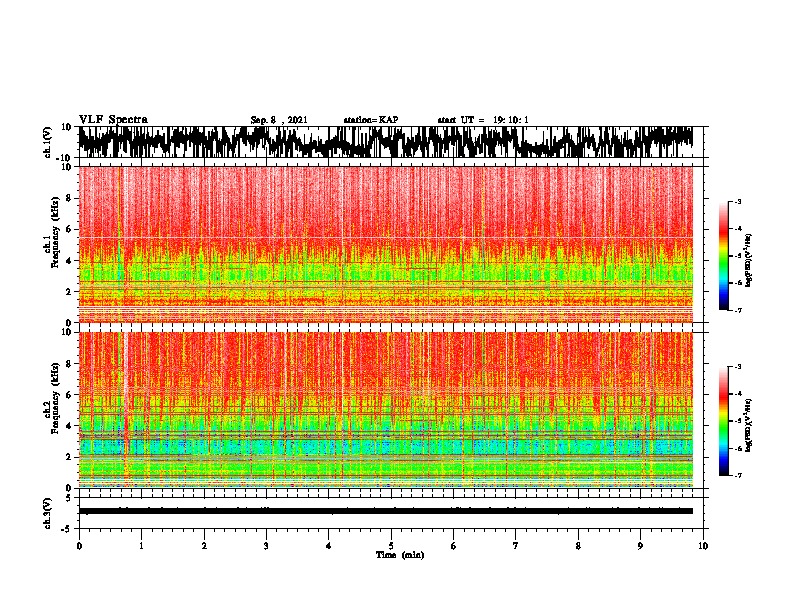Click the "-7" tick on ch.1 color bar
The image size is (792, 612).
[x=738, y=310]
